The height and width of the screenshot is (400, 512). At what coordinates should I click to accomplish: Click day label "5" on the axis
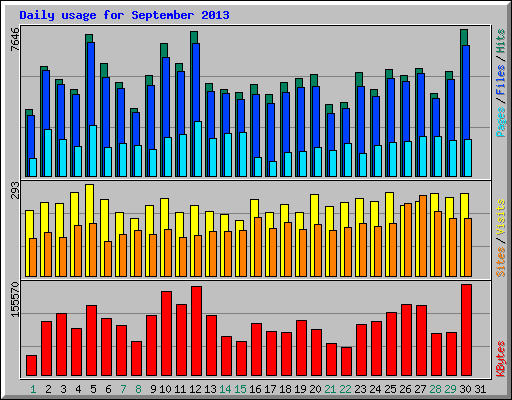pyautogui.click(x=93, y=389)
